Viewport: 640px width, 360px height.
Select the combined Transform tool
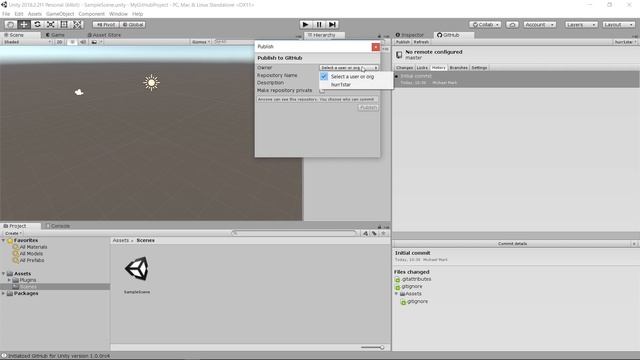pos(78,24)
